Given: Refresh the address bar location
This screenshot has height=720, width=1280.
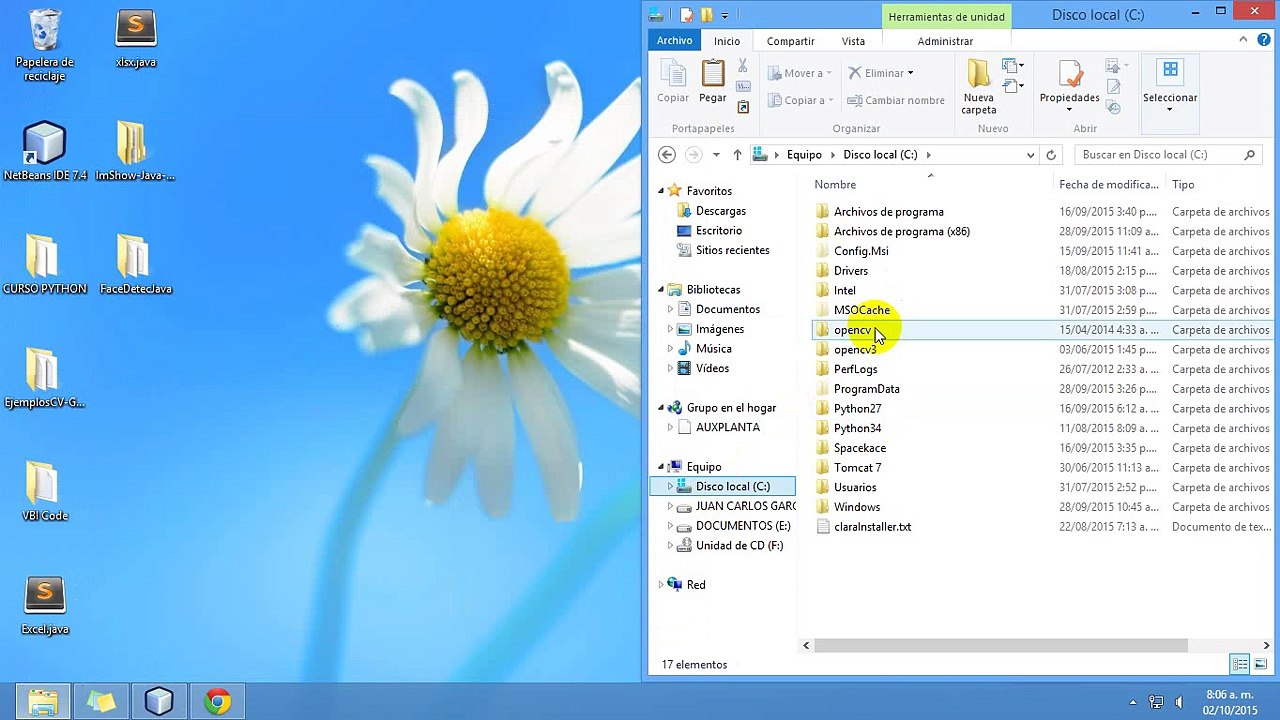Looking at the screenshot, I should pos(1051,155).
